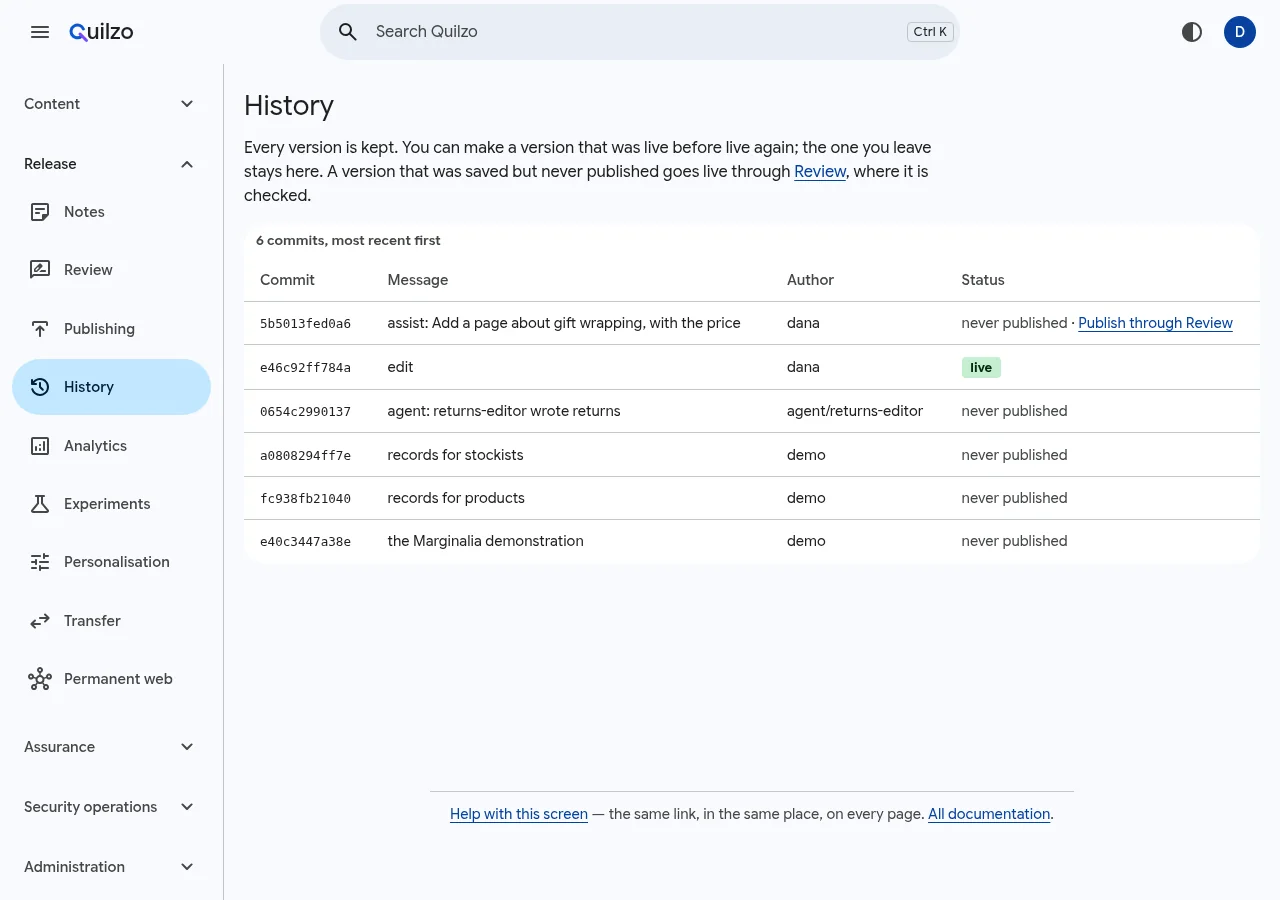Open the hamburger navigation menu
The image size is (1280, 900).
40,32
